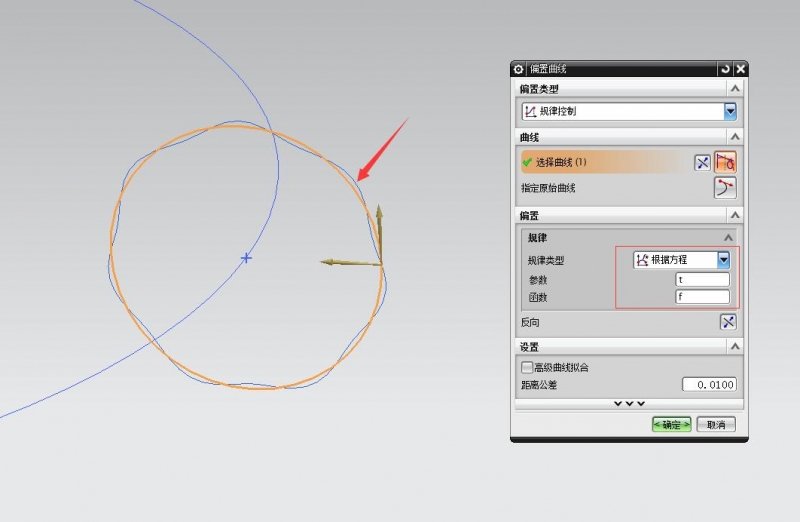Expand more options with bottom triple arrows
Image resolution: width=800 pixels, height=522 pixels.
coord(629,403)
